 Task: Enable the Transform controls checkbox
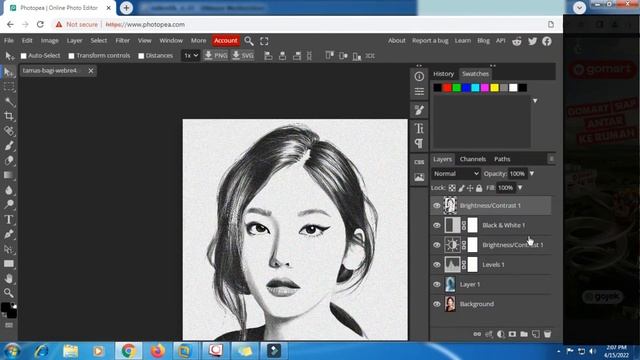[x=71, y=56]
